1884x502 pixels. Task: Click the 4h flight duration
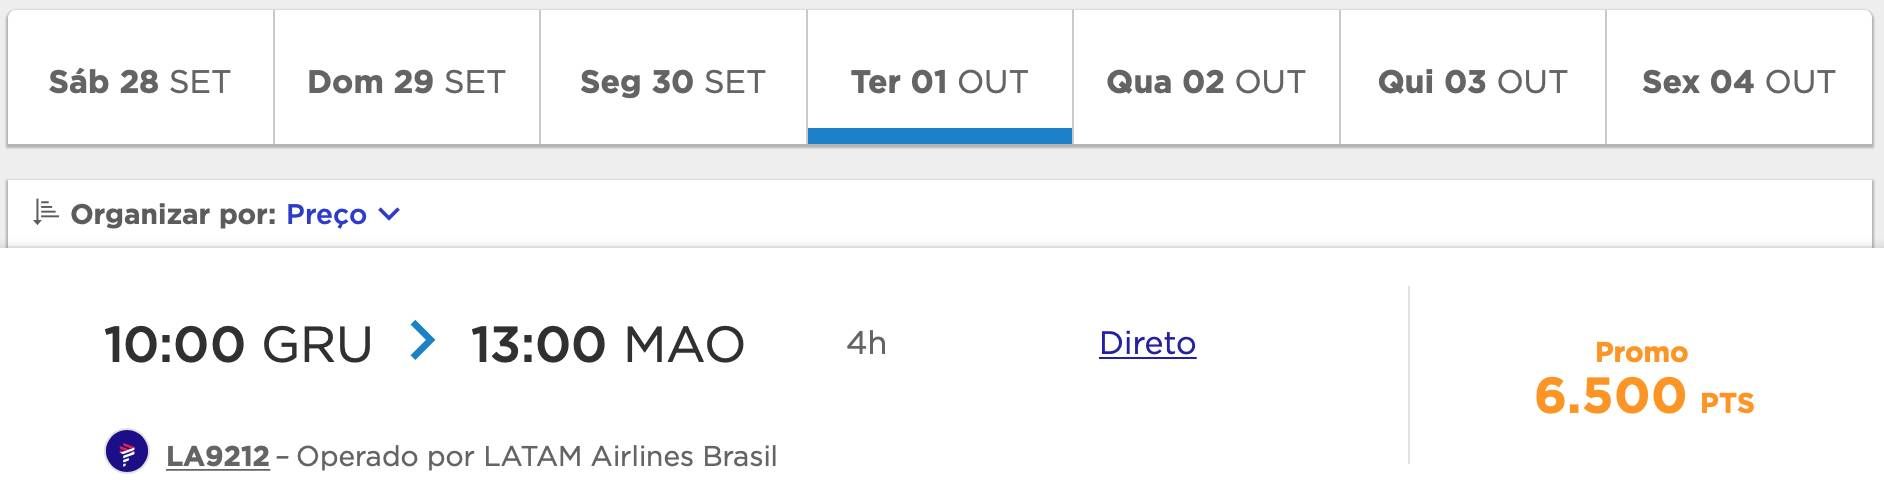point(866,343)
